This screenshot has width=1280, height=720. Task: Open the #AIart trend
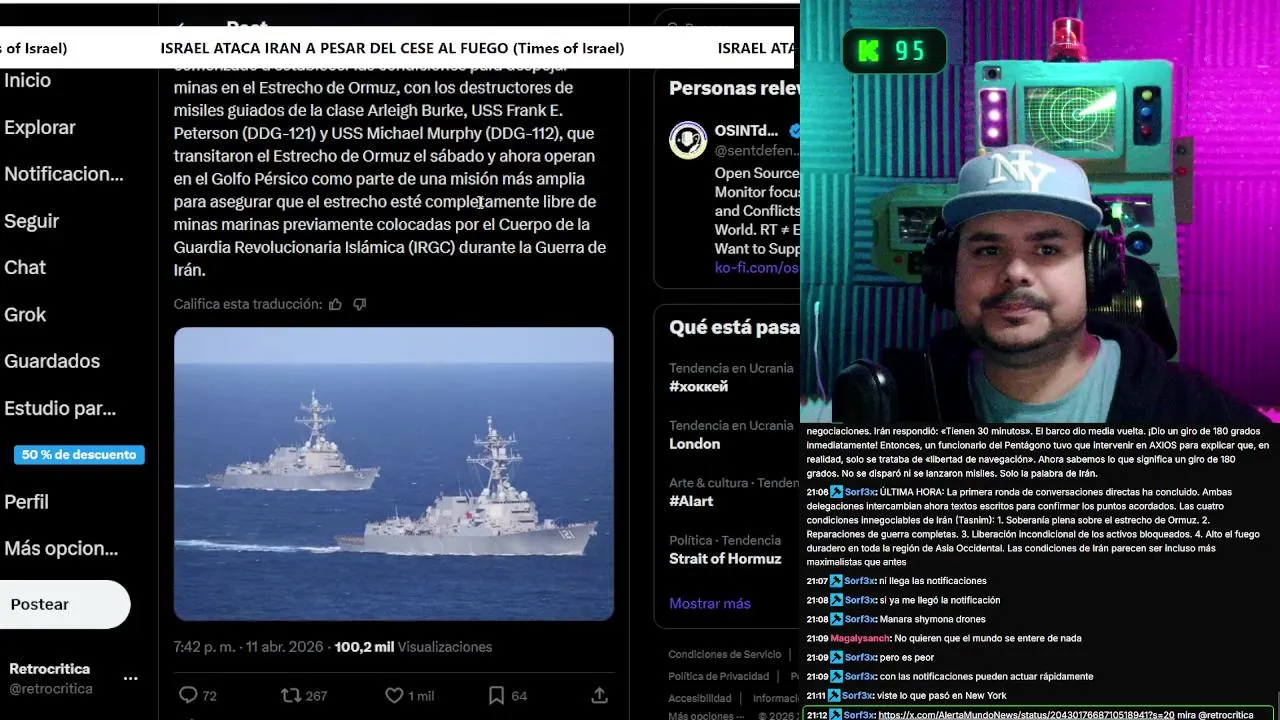coord(691,501)
